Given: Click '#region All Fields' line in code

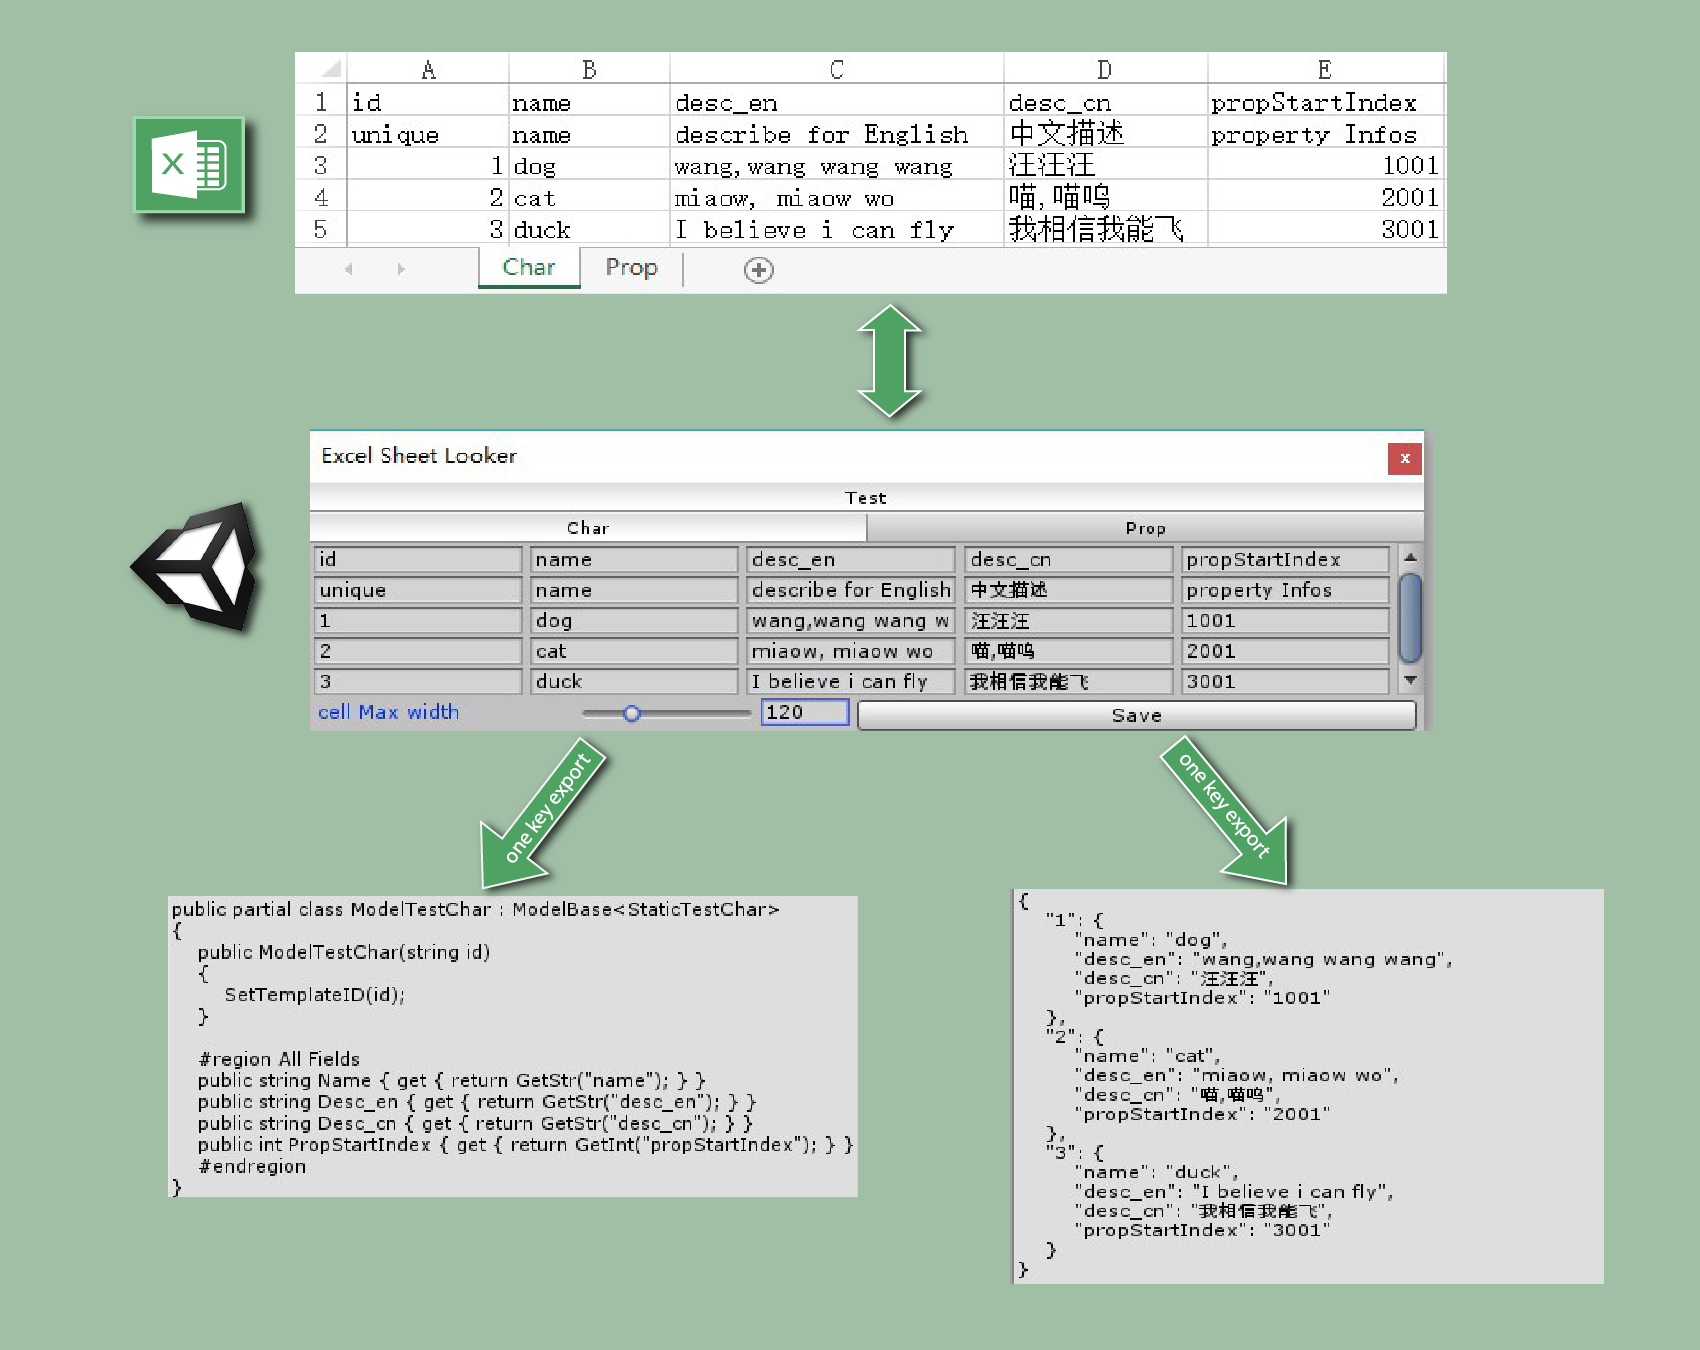Looking at the screenshot, I should pyautogui.click(x=279, y=1059).
